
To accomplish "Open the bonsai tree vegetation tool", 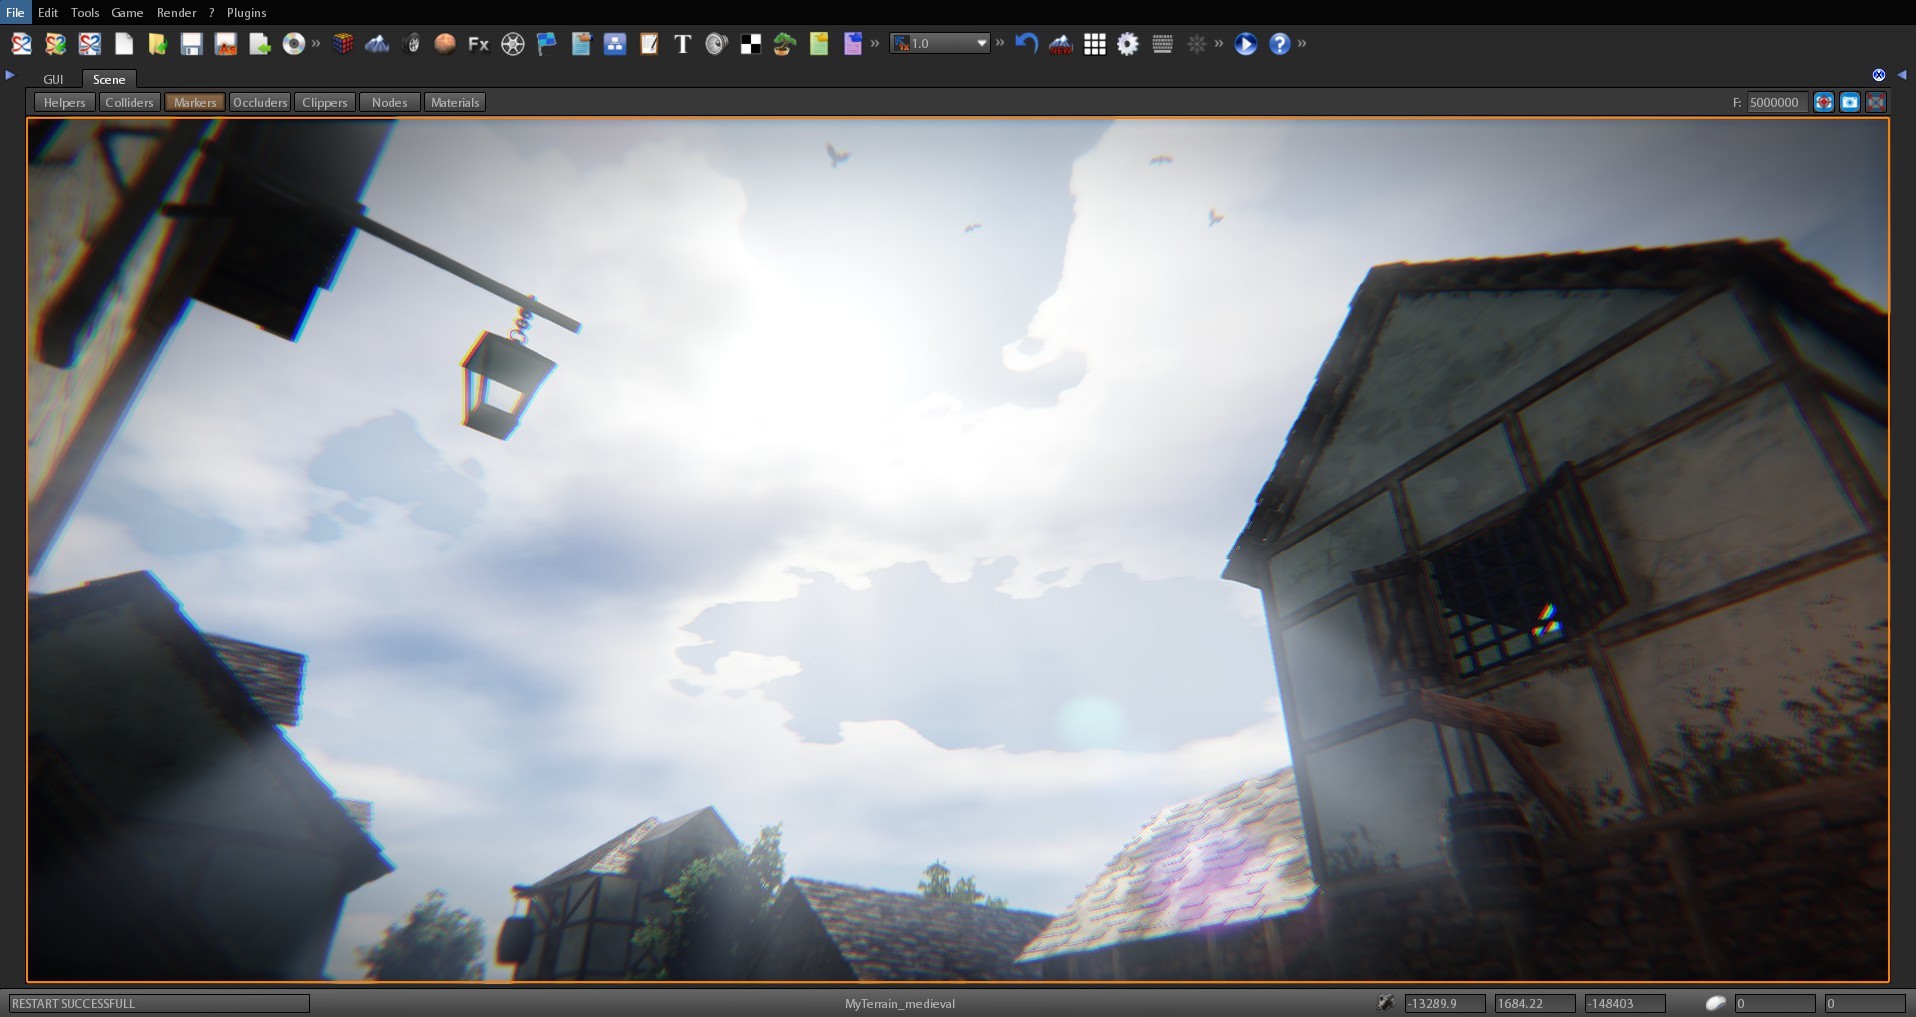I will [783, 44].
